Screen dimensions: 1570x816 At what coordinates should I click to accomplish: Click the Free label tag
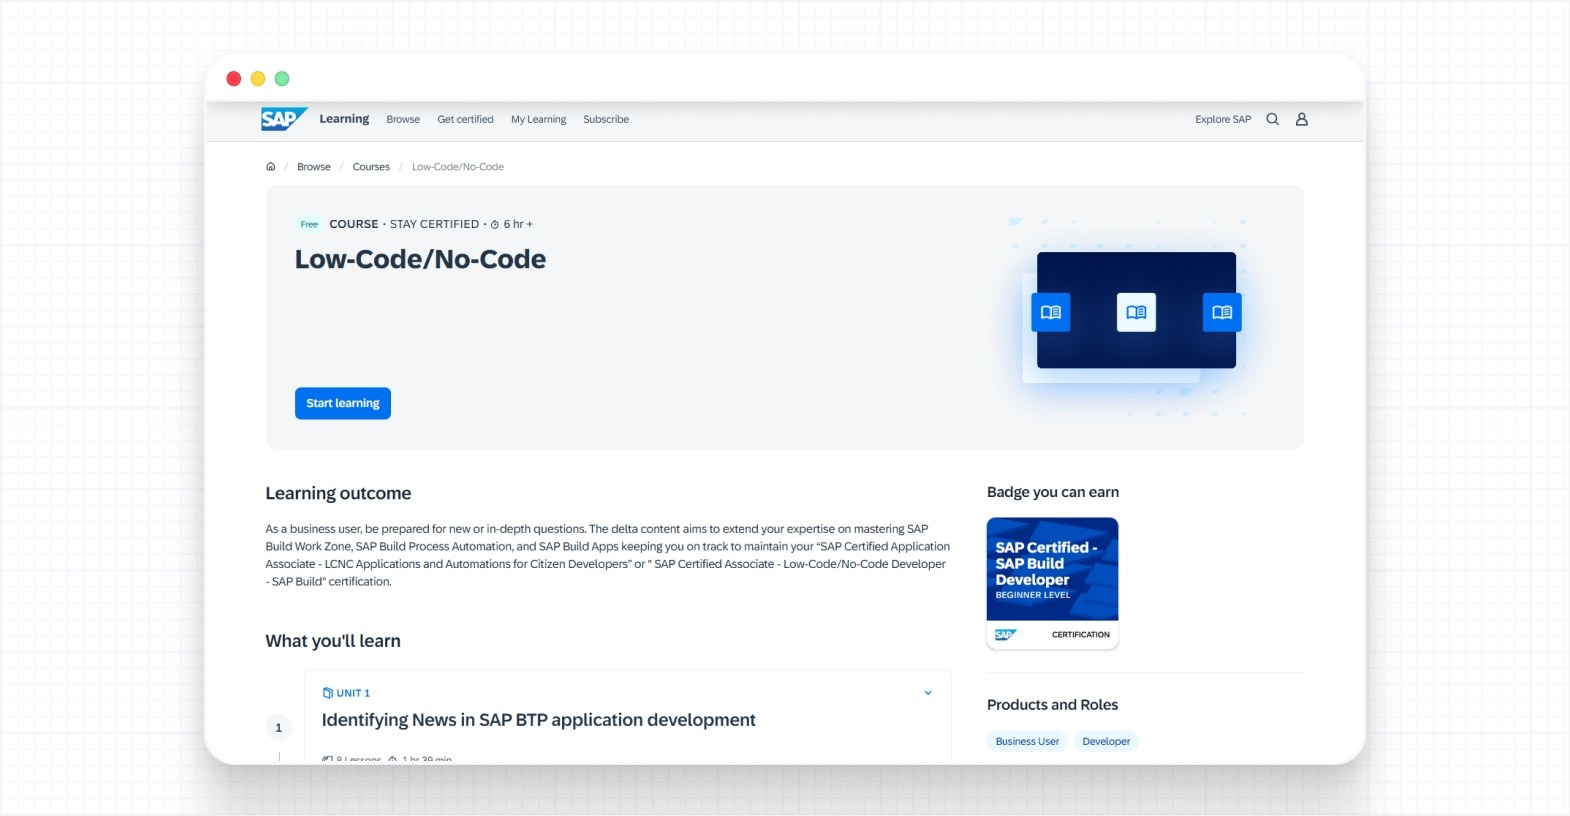pyautogui.click(x=309, y=224)
